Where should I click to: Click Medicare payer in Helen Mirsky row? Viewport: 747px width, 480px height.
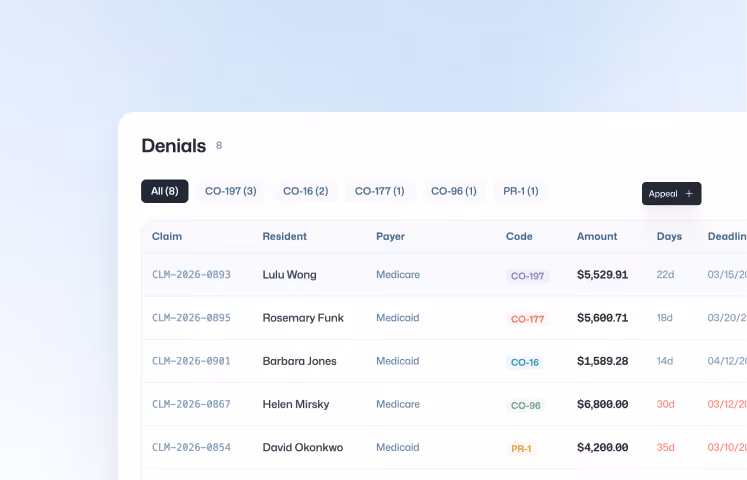point(398,404)
